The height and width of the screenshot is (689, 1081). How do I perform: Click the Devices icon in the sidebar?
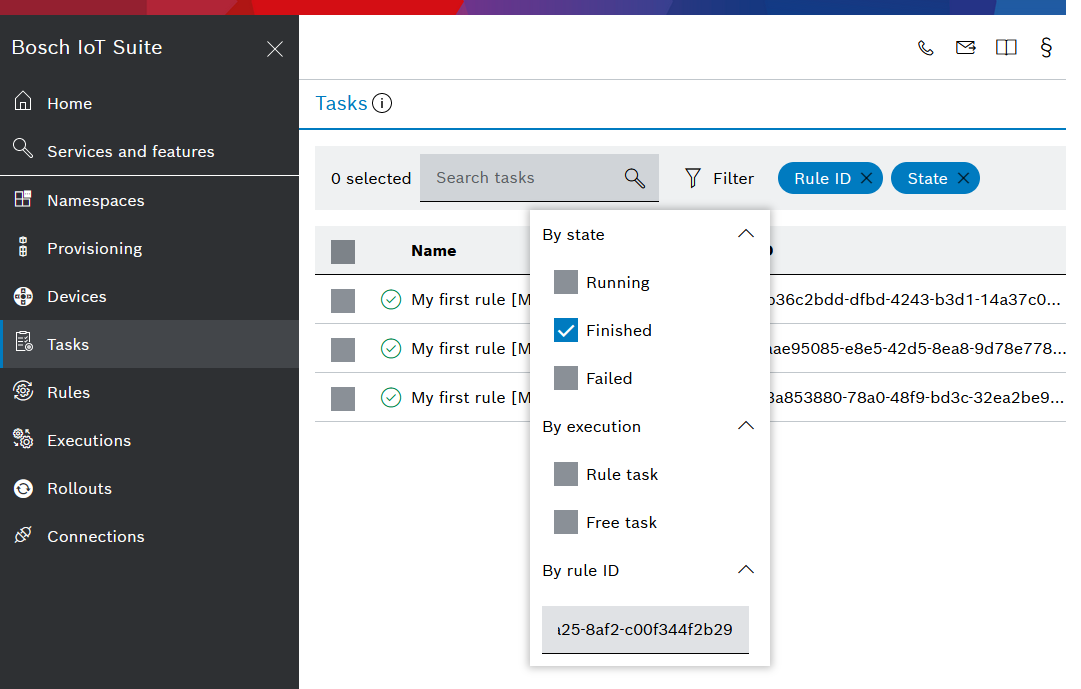[23, 297]
